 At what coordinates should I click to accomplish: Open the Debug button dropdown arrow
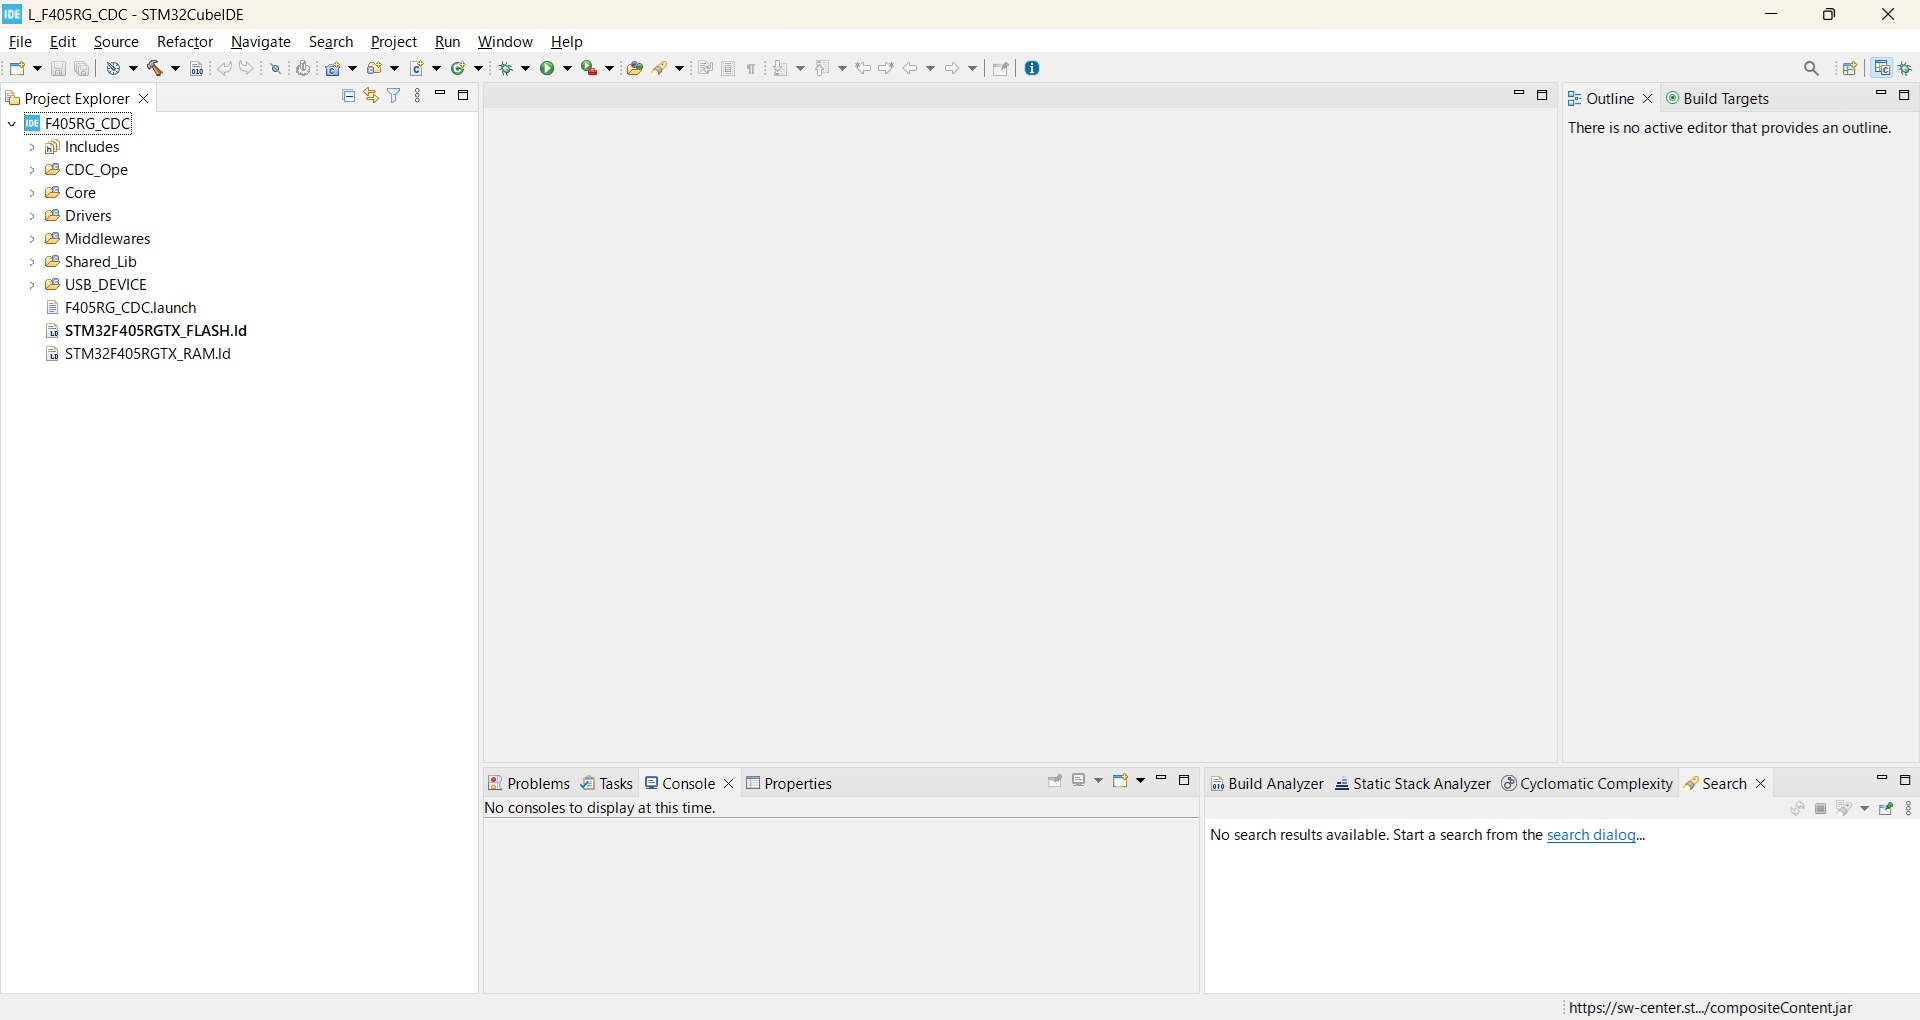[x=526, y=69]
